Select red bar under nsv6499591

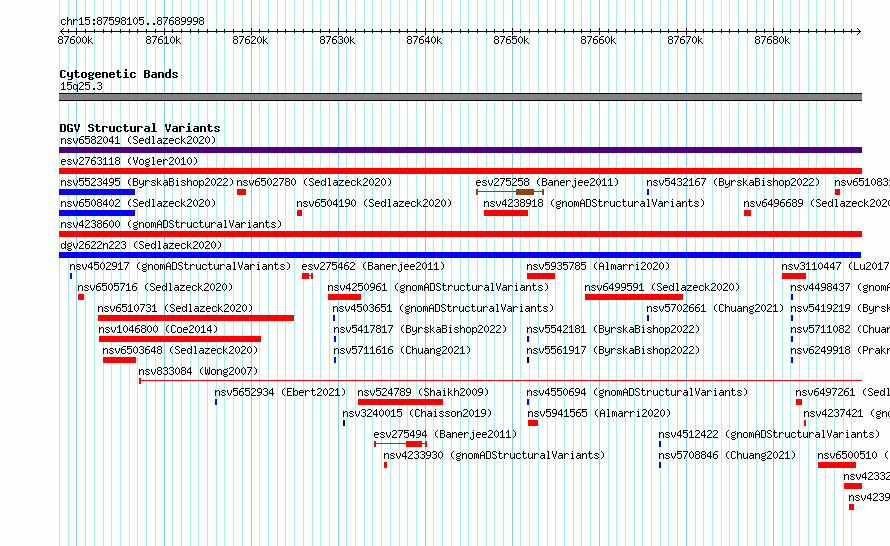(634, 297)
